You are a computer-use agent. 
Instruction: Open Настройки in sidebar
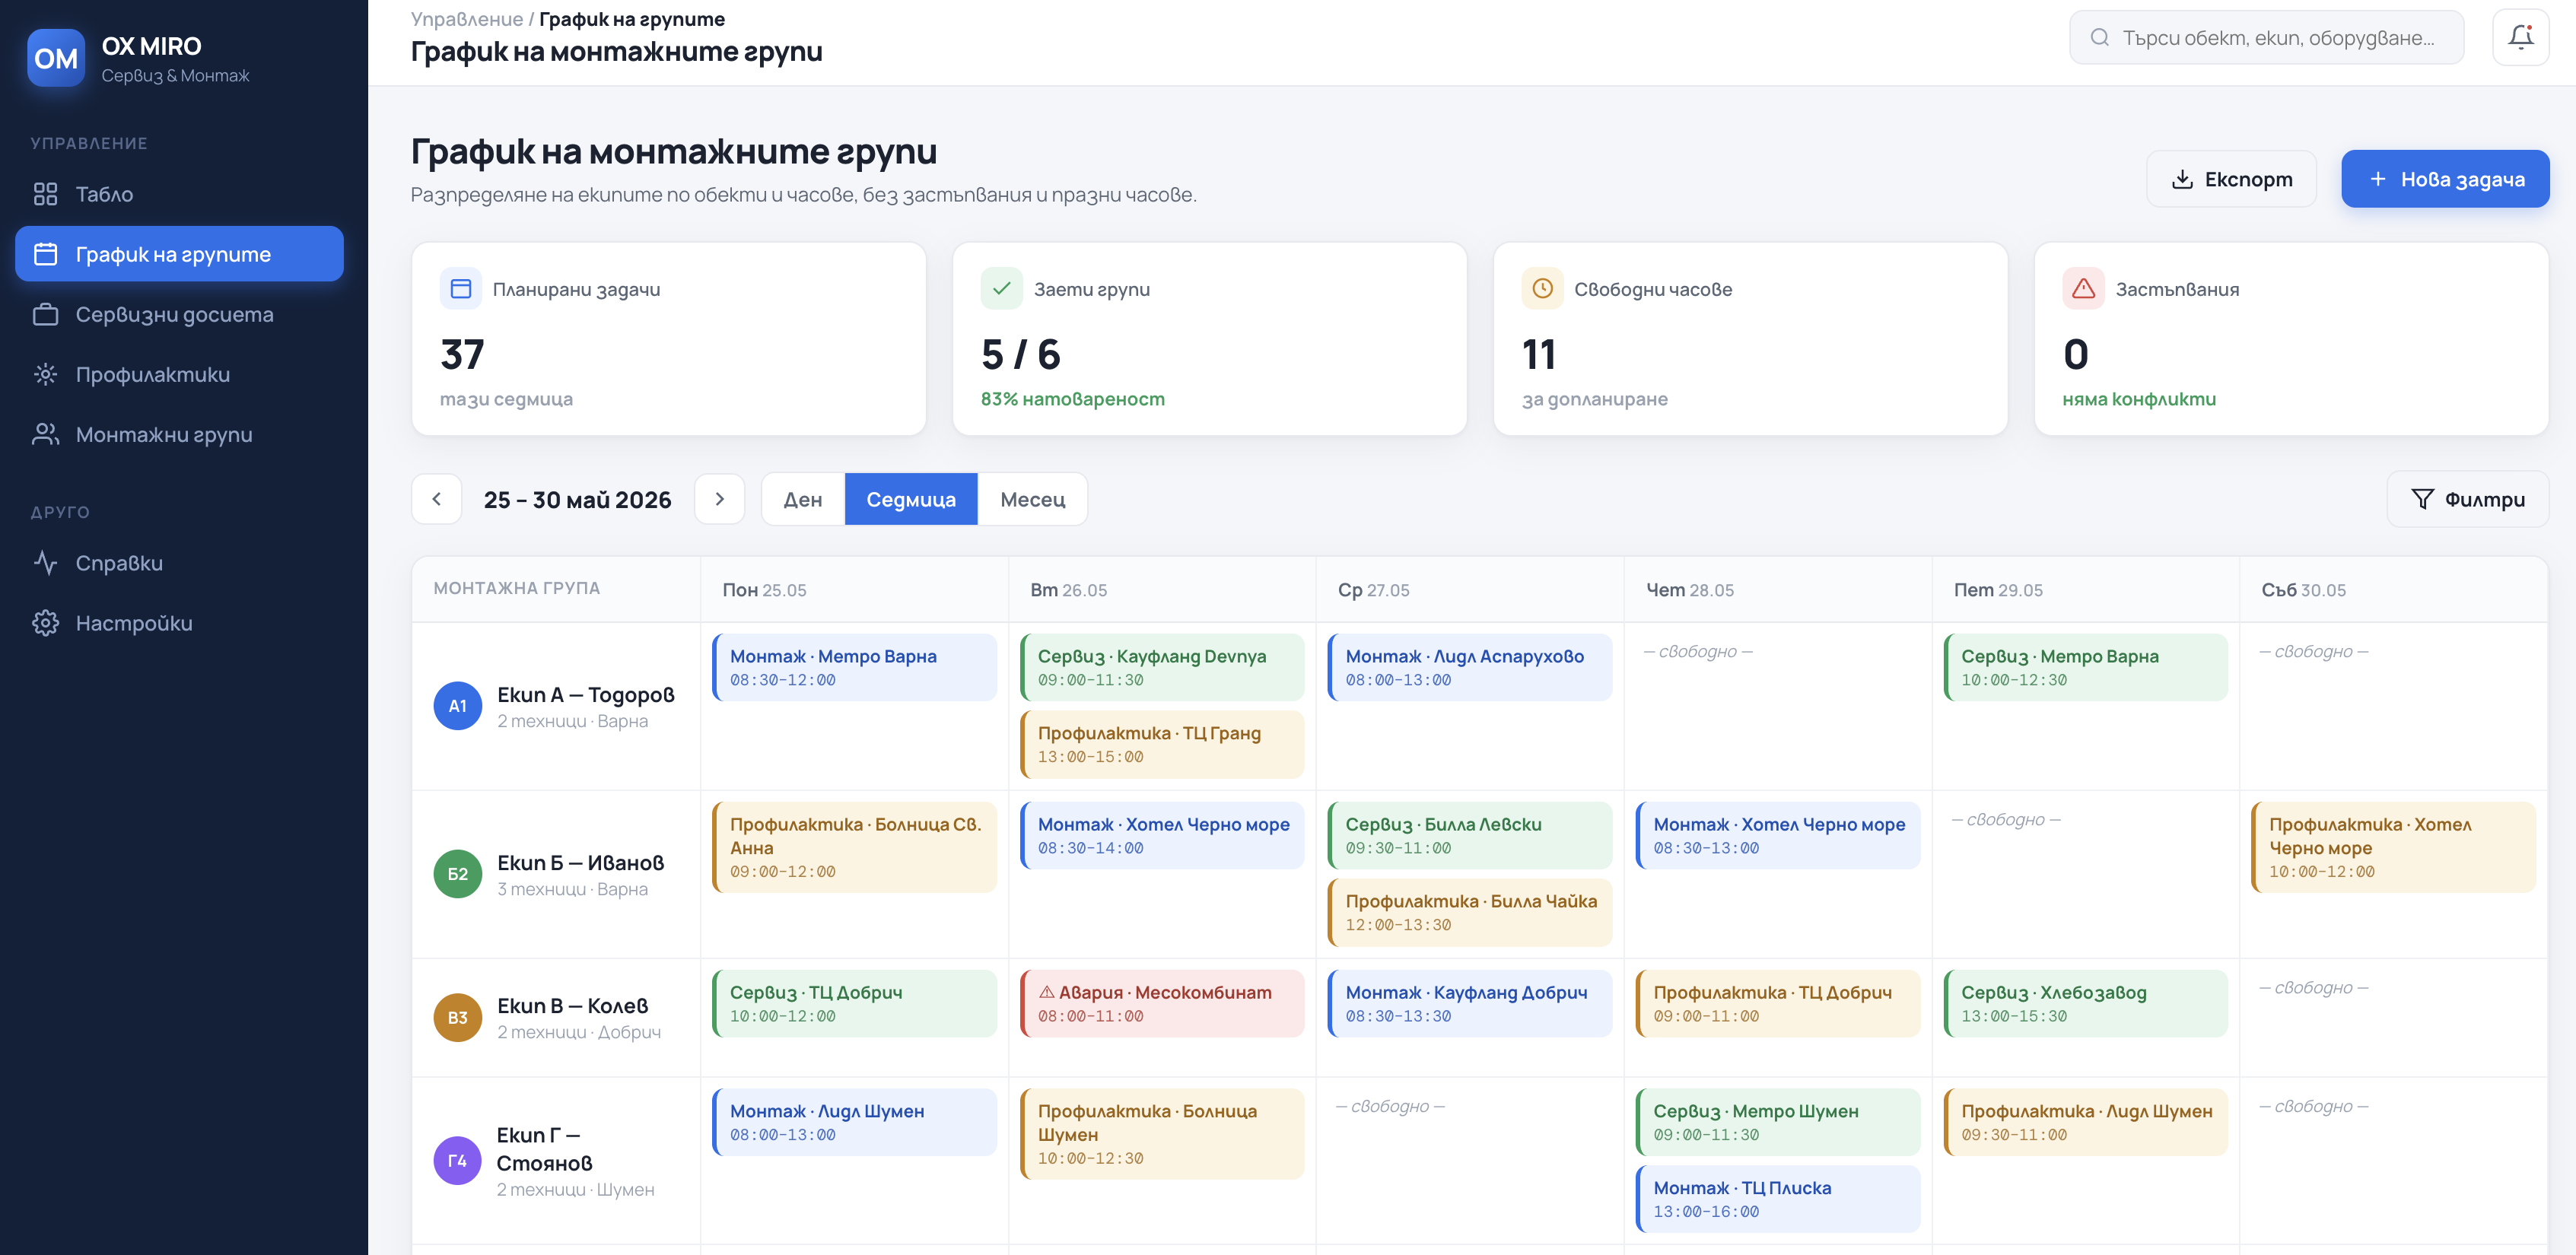[x=180, y=623]
